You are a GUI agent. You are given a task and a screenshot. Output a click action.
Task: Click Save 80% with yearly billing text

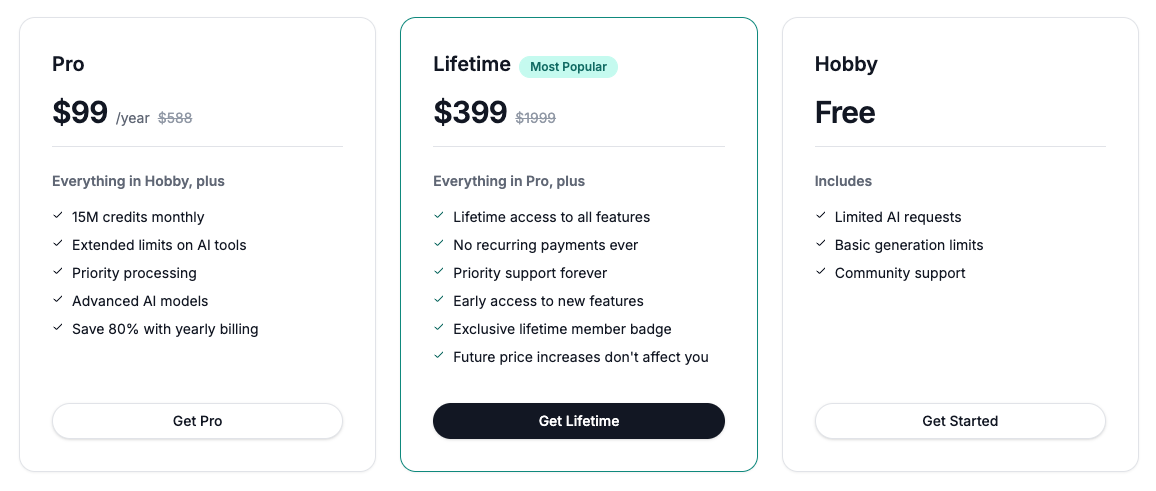[x=165, y=329]
